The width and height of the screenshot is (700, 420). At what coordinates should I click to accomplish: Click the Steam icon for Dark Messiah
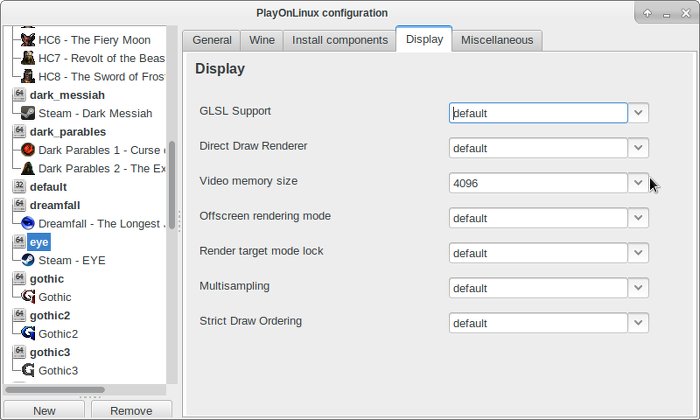[x=28, y=113]
